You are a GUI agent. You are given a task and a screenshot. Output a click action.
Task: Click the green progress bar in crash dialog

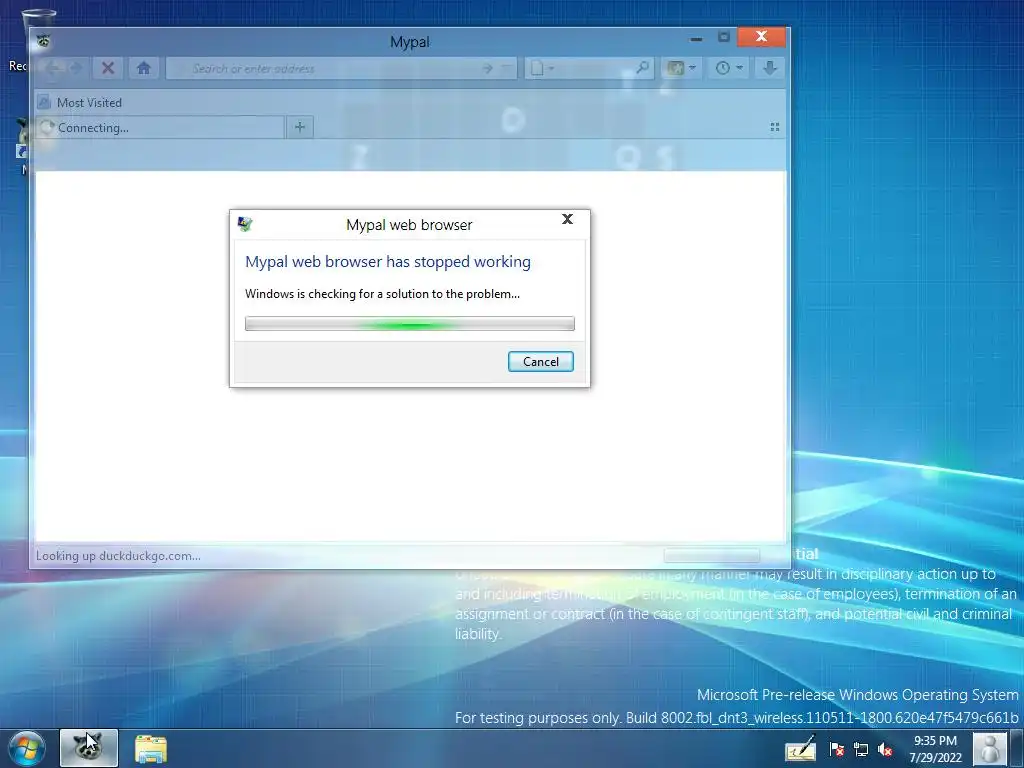pos(409,324)
